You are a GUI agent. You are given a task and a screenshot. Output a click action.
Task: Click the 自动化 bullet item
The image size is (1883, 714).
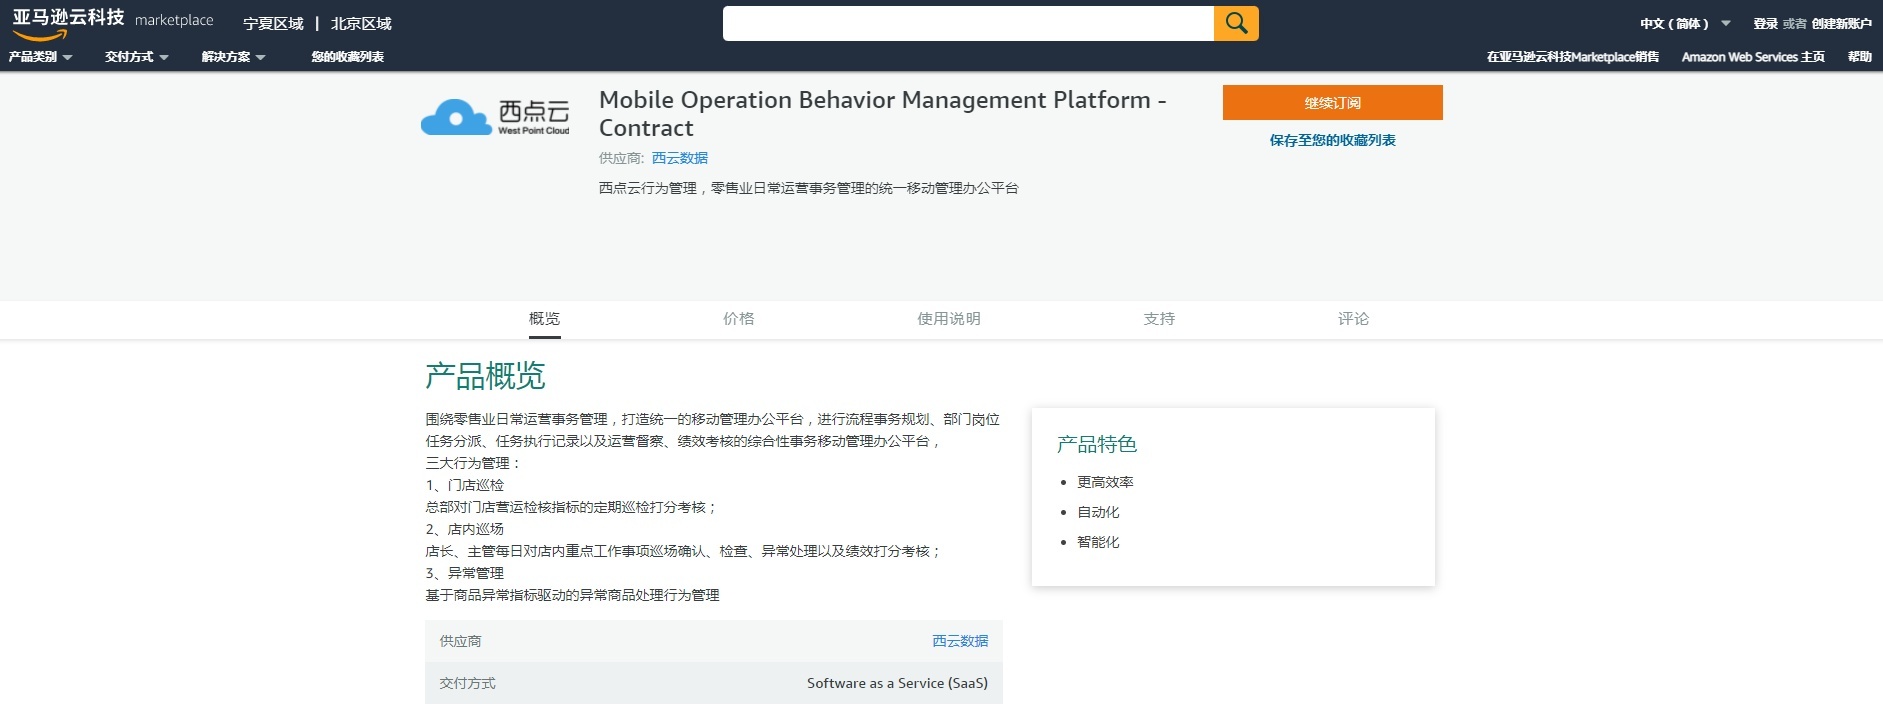click(1098, 512)
